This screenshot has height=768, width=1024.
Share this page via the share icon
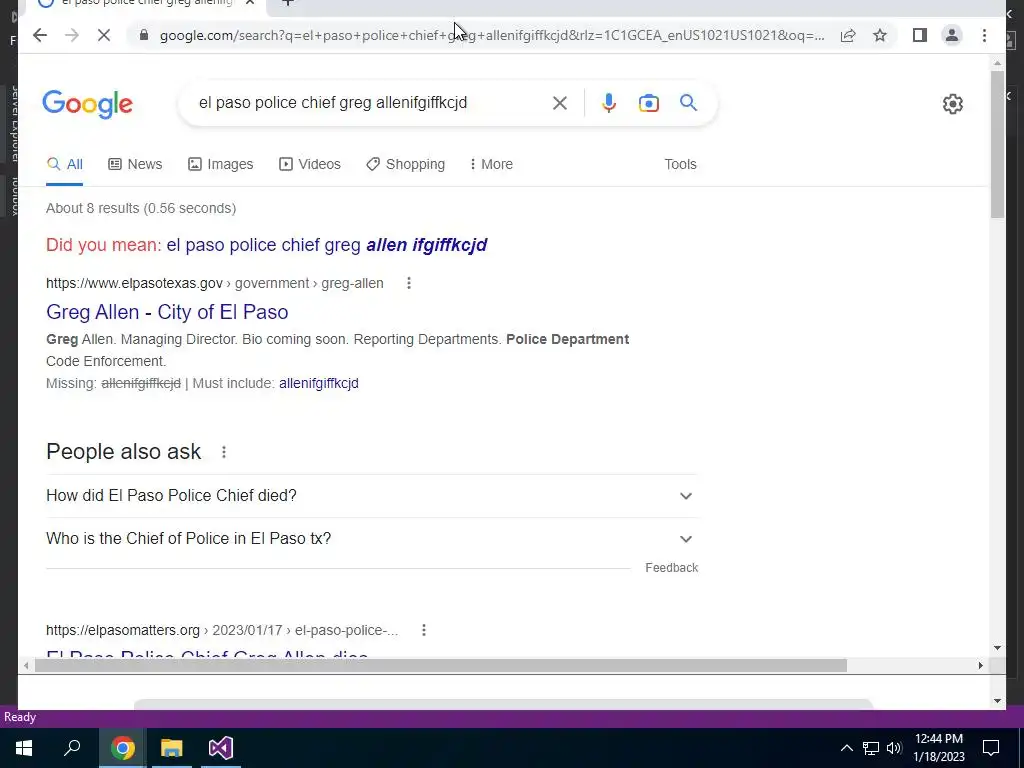tap(848, 35)
